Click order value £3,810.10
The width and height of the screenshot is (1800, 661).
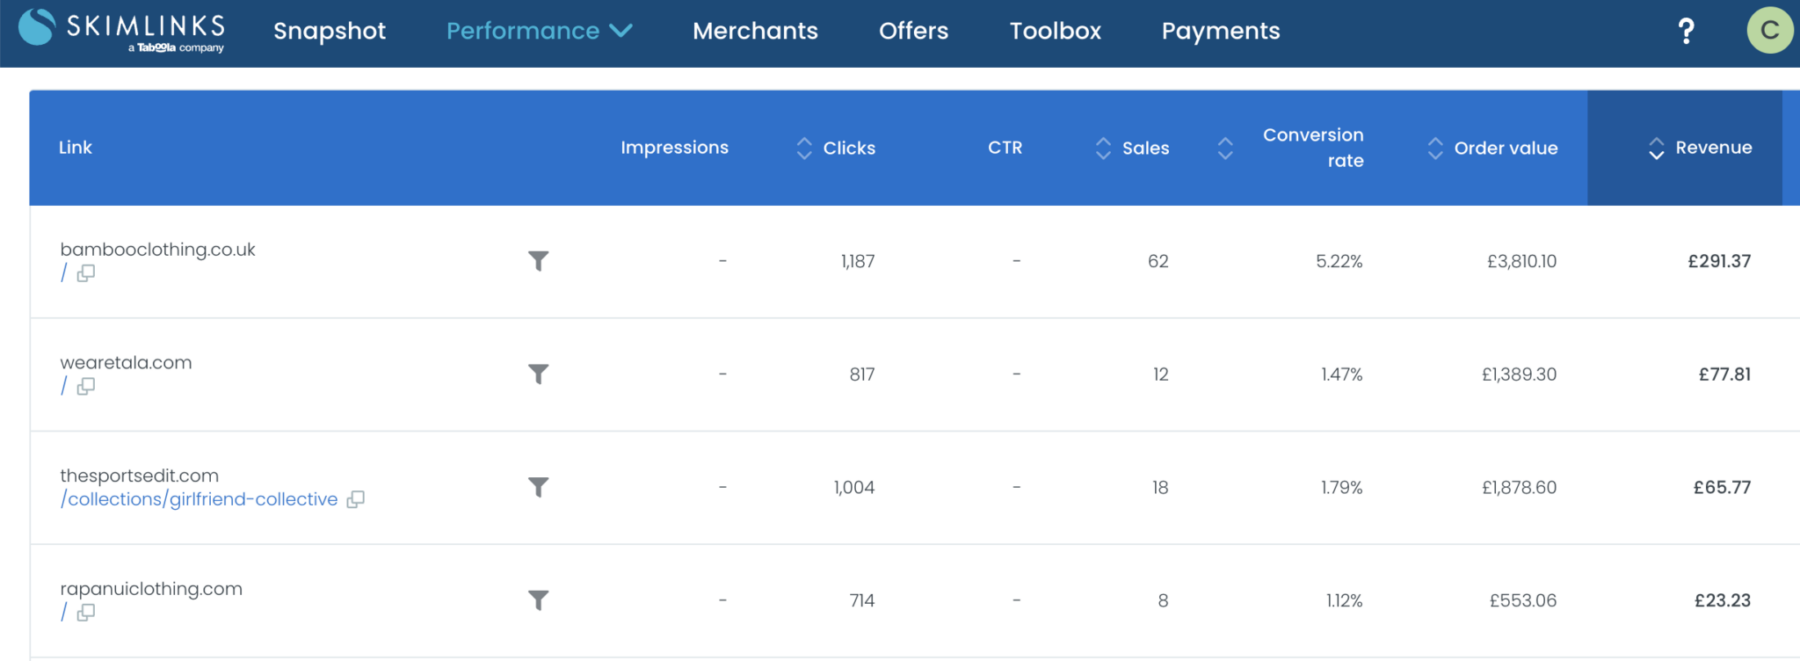click(x=1522, y=261)
